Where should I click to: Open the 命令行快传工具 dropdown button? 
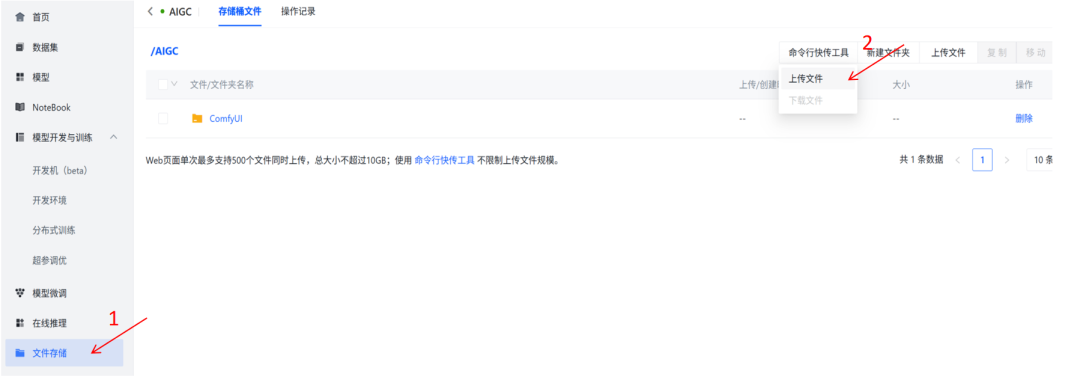(x=818, y=52)
